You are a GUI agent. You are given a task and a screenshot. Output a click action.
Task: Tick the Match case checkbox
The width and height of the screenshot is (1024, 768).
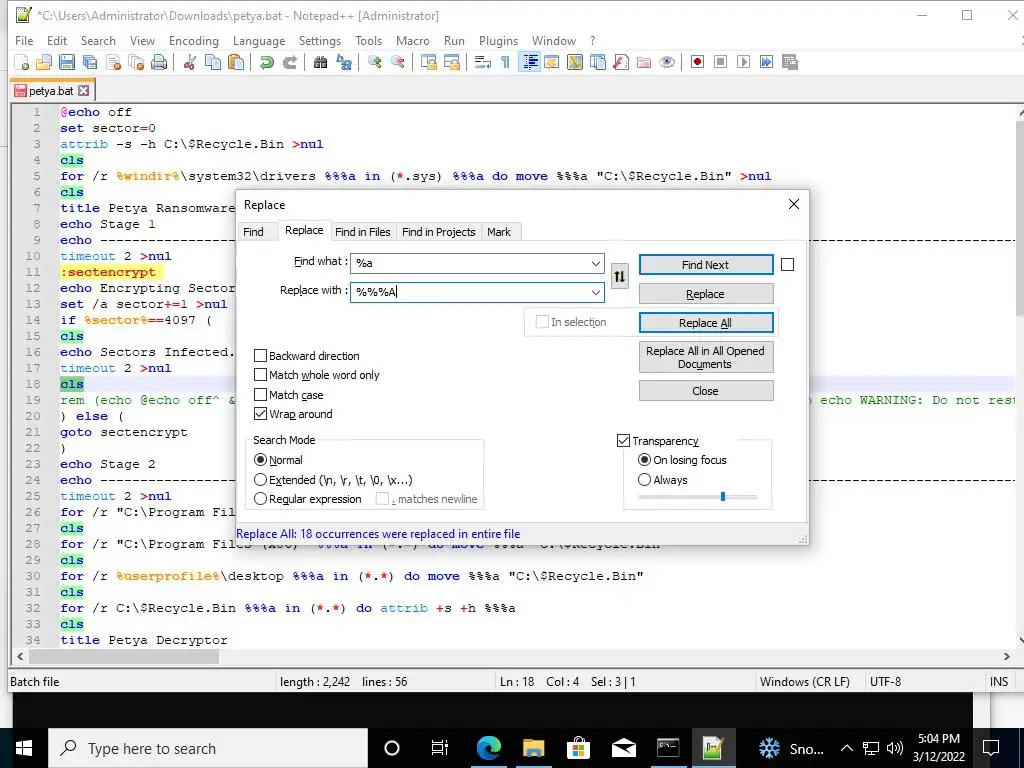coord(261,394)
